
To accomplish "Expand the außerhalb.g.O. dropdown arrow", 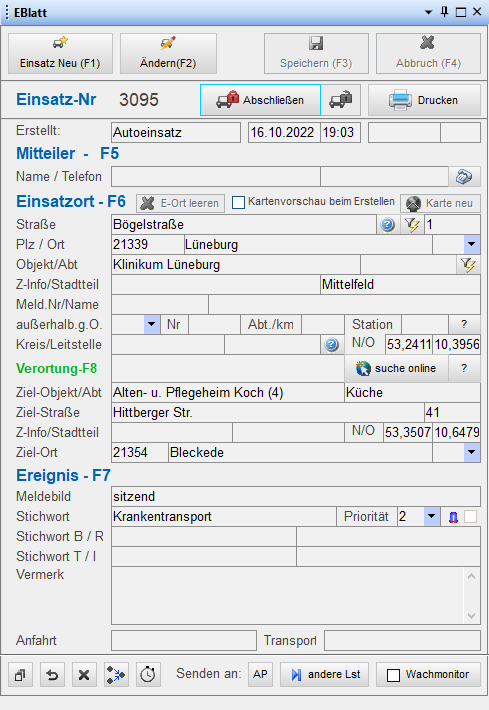I will click(x=152, y=325).
